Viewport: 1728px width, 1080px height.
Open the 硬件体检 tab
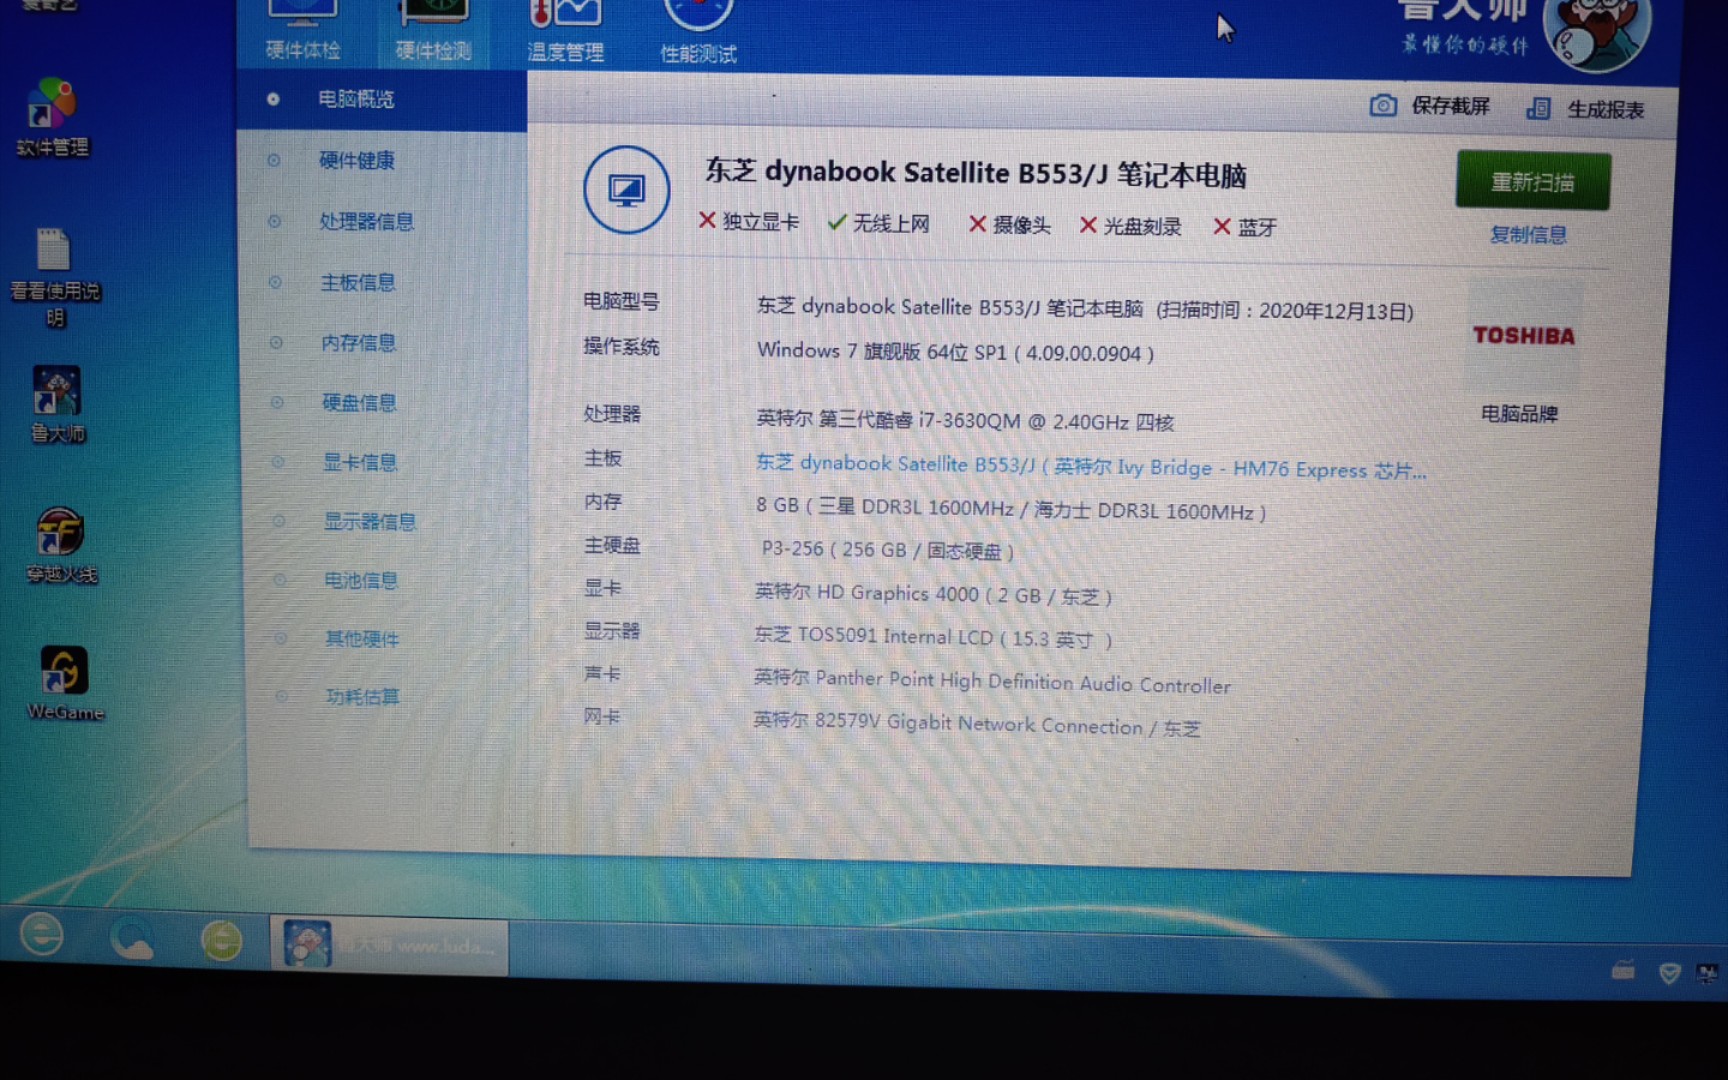(303, 33)
